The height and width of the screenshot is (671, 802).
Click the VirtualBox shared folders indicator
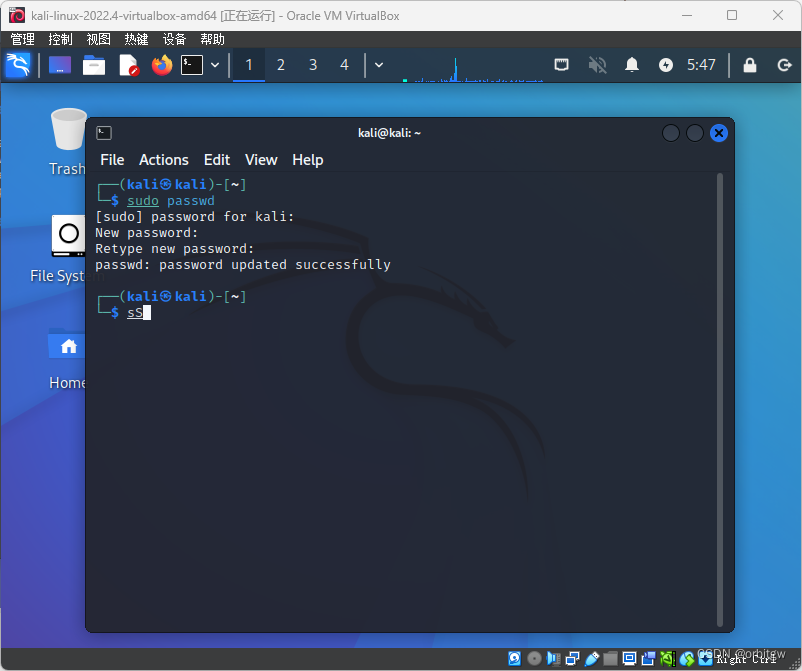pos(610,658)
